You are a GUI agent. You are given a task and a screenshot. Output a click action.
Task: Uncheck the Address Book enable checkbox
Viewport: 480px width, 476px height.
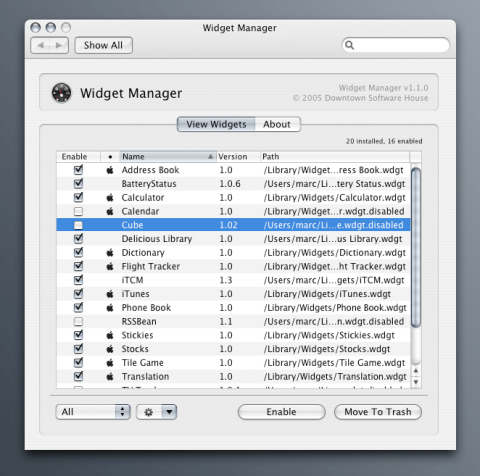click(x=78, y=170)
